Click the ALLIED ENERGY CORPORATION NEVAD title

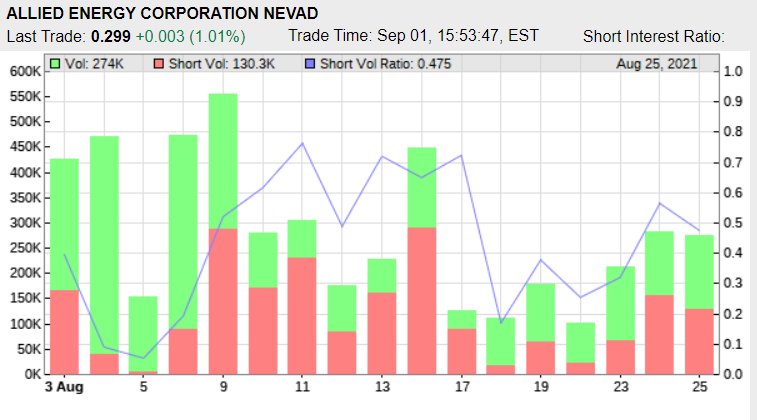point(162,14)
